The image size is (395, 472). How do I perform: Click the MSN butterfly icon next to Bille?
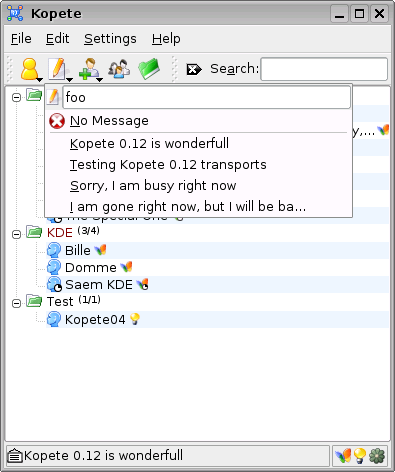(x=100, y=250)
